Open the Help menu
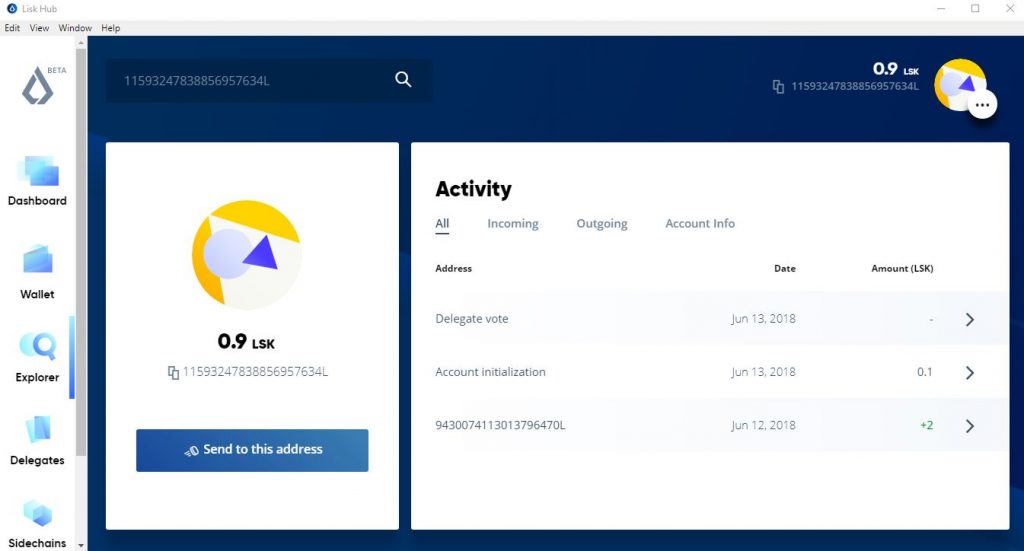 [x=110, y=28]
